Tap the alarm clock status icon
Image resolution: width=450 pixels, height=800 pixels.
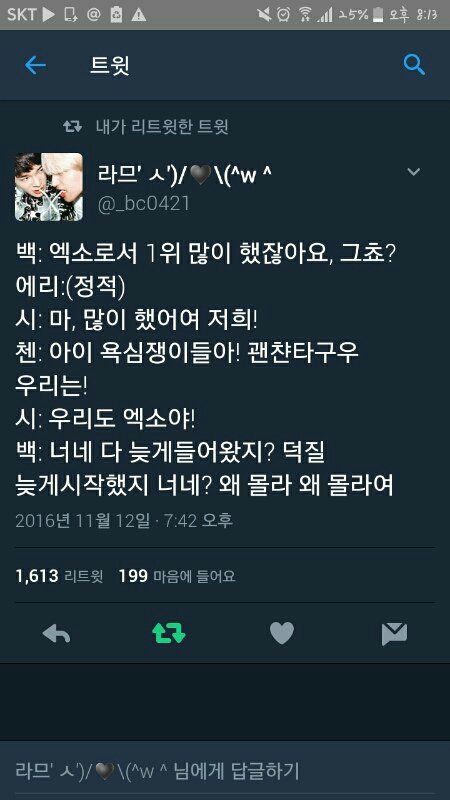[x=284, y=14]
